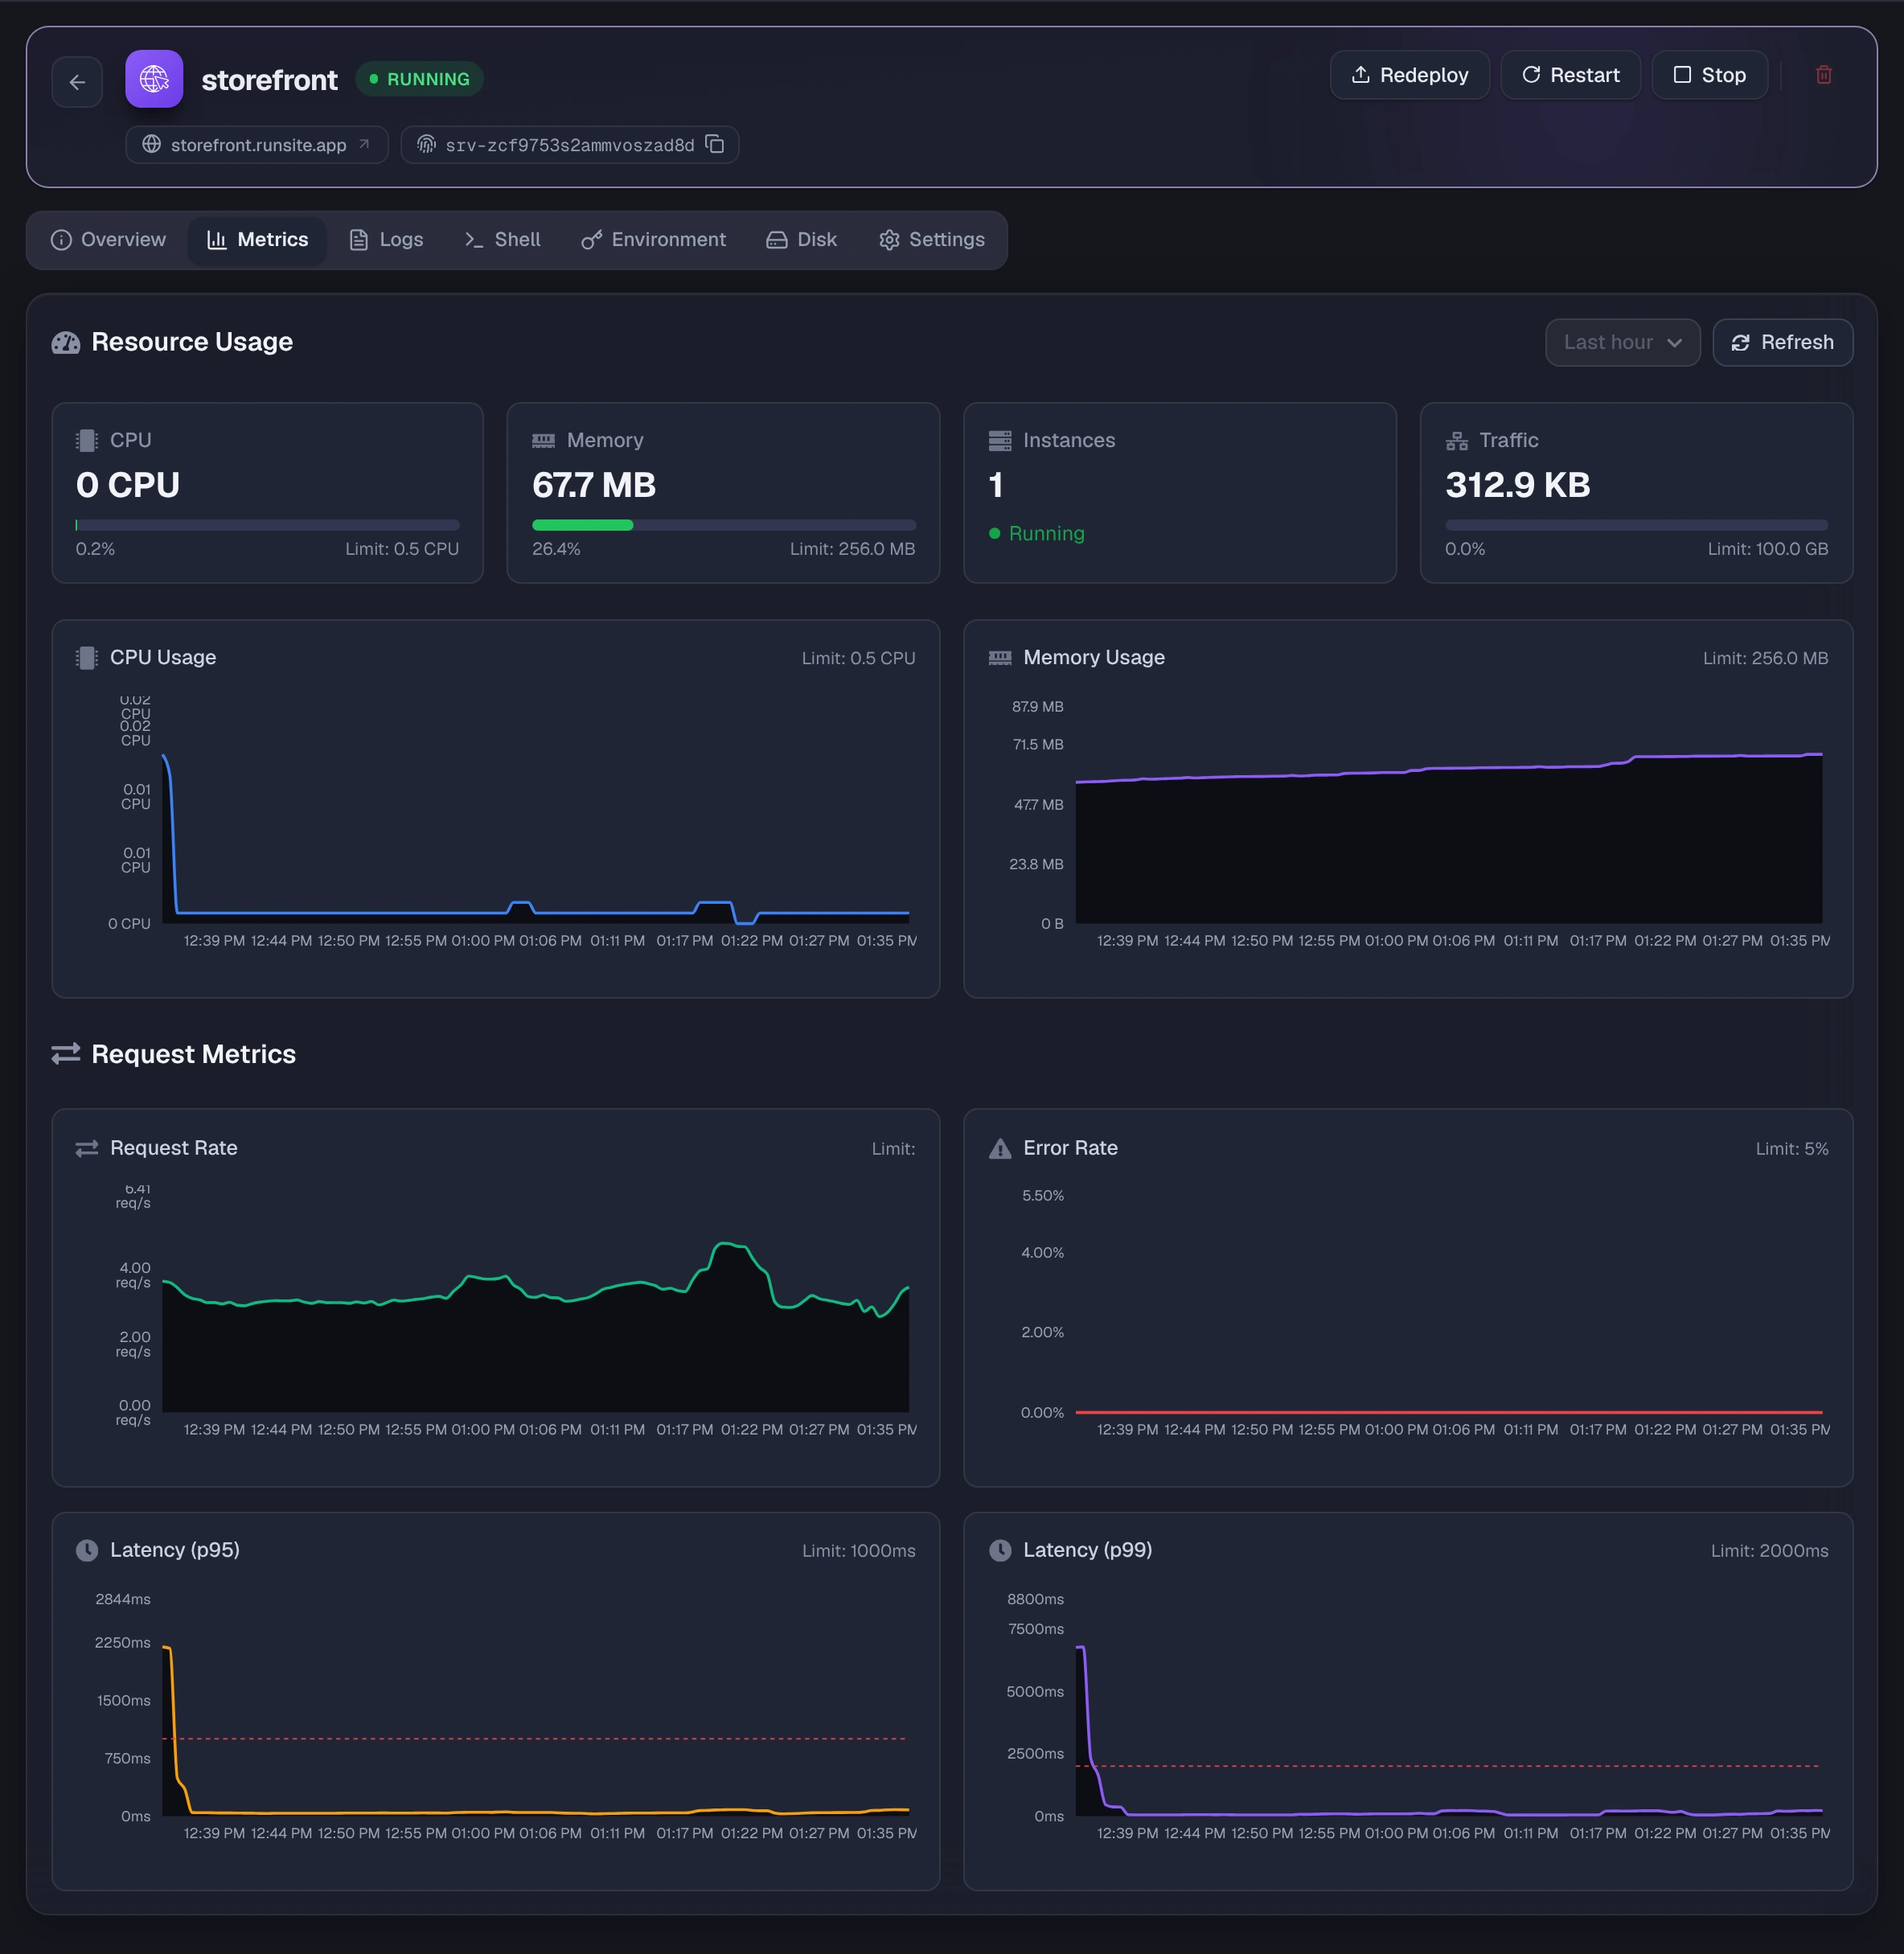This screenshot has width=1904, height=1954.
Task: Click the Resource Usage gauge icon
Action: pyautogui.click(x=66, y=343)
